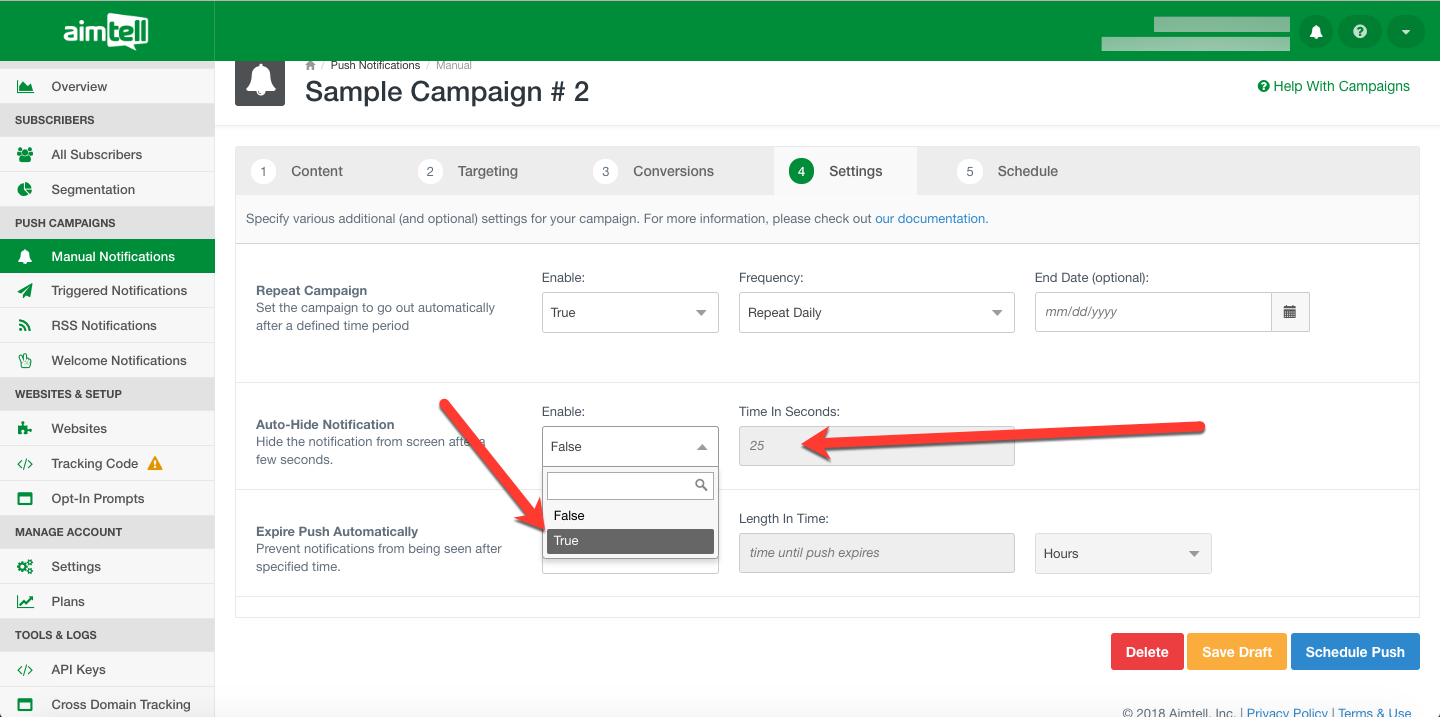Image resolution: width=1440 pixels, height=717 pixels.
Task: Expand the account menu caret in header
Action: pyautogui.click(x=1405, y=32)
